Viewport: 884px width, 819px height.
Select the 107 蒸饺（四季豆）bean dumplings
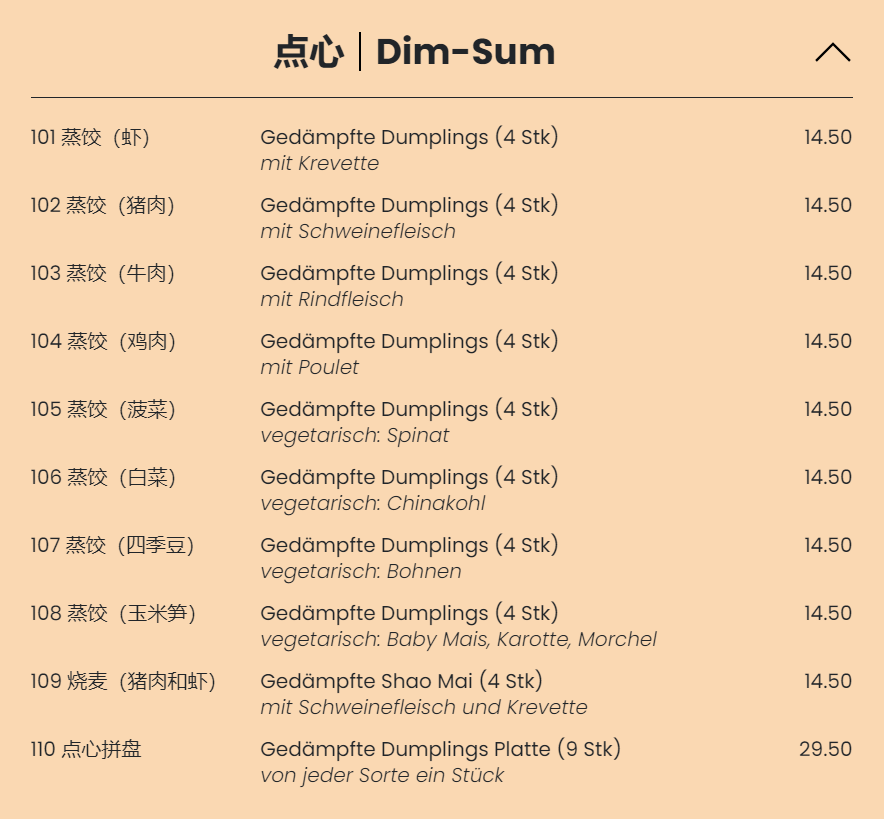tap(112, 546)
